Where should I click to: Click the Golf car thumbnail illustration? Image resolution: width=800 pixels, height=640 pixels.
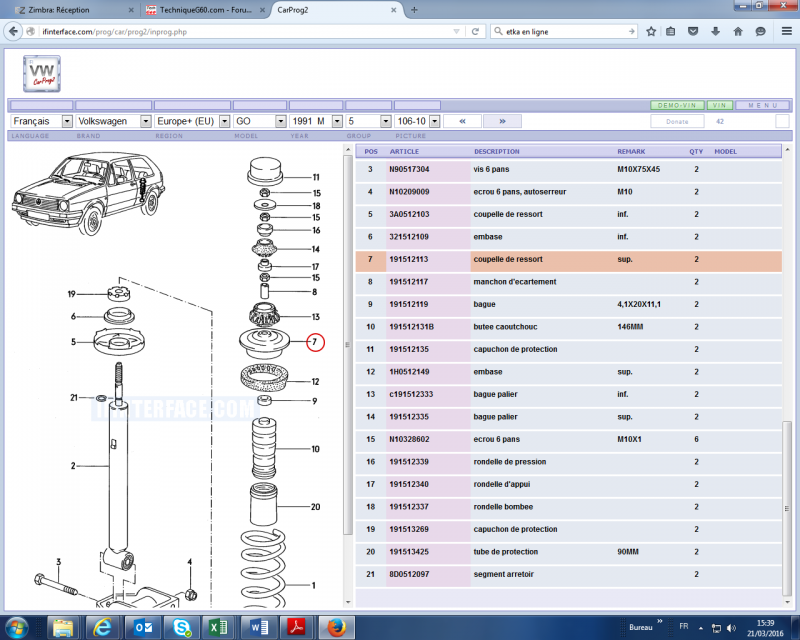pos(88,193)
